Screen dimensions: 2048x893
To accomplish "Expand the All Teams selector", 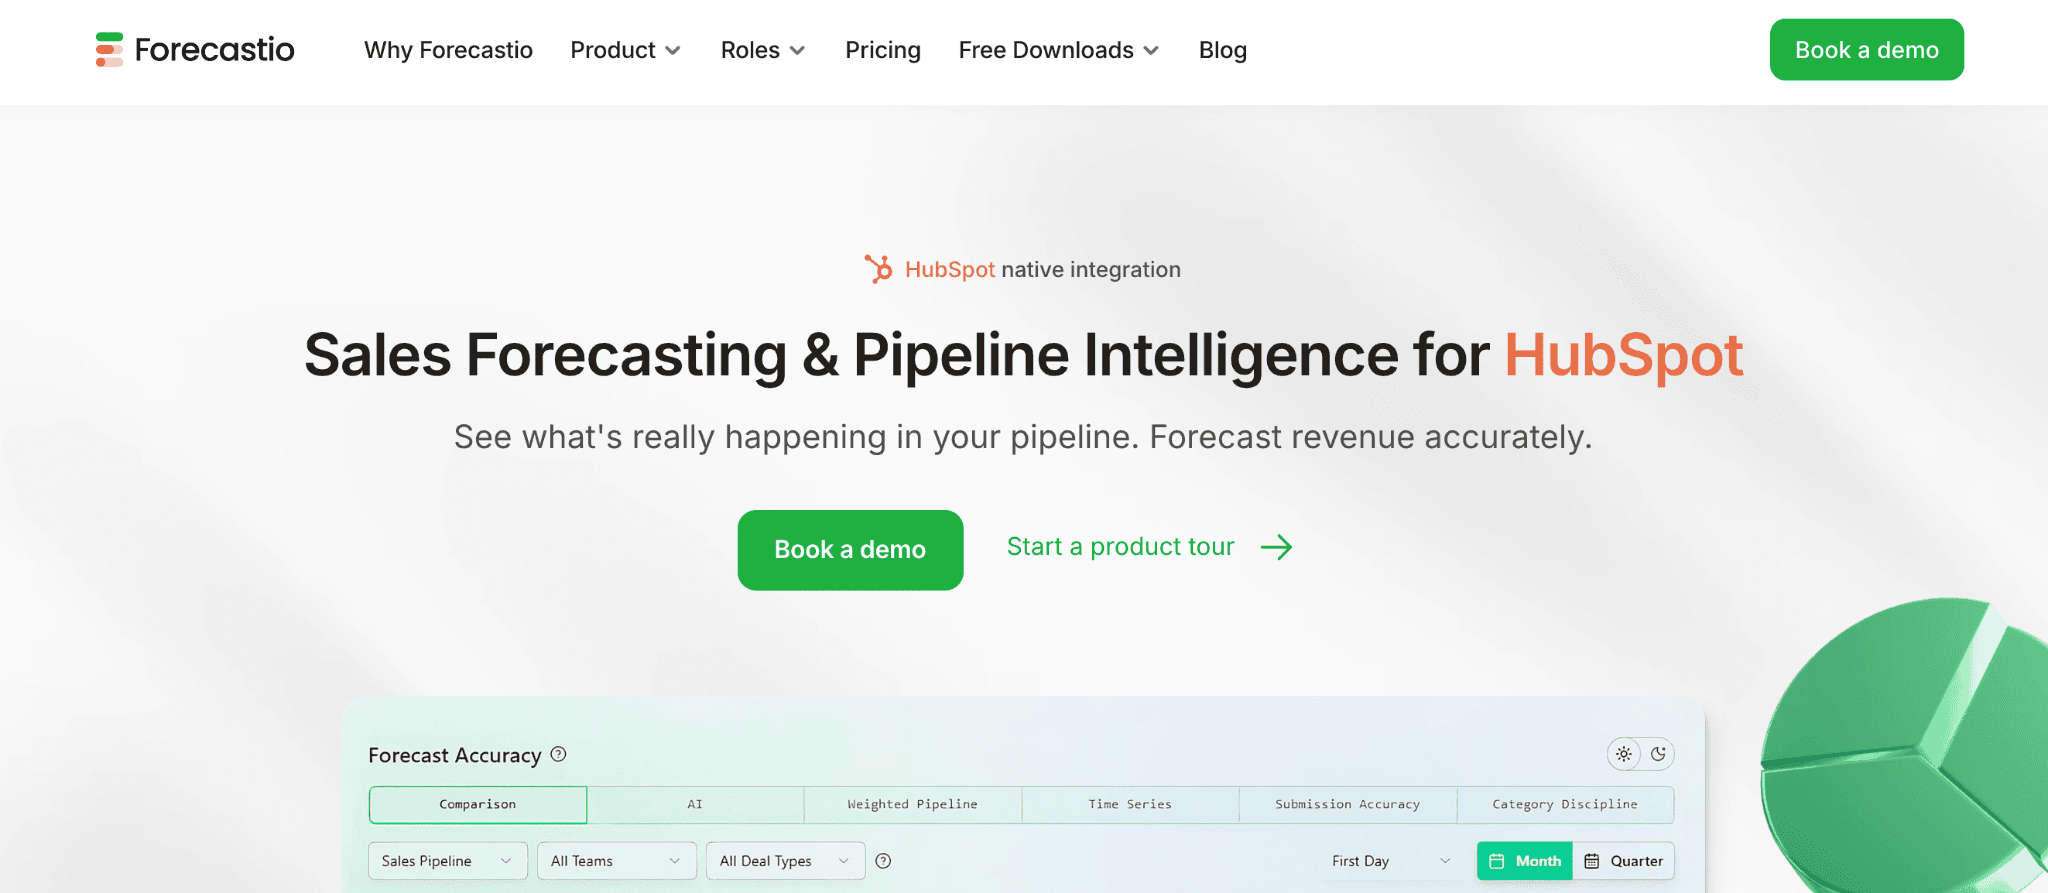I will (x=616, y=860).
